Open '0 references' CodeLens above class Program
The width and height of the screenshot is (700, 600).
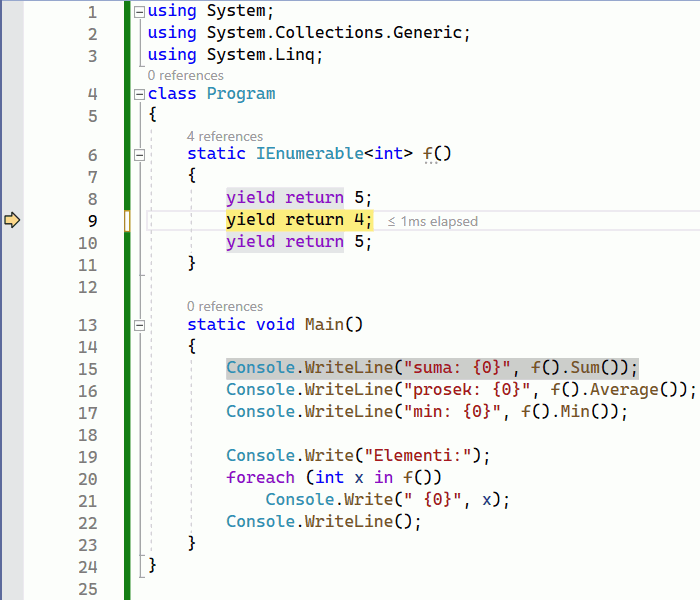pyautogui.click(x=185, y=75)
